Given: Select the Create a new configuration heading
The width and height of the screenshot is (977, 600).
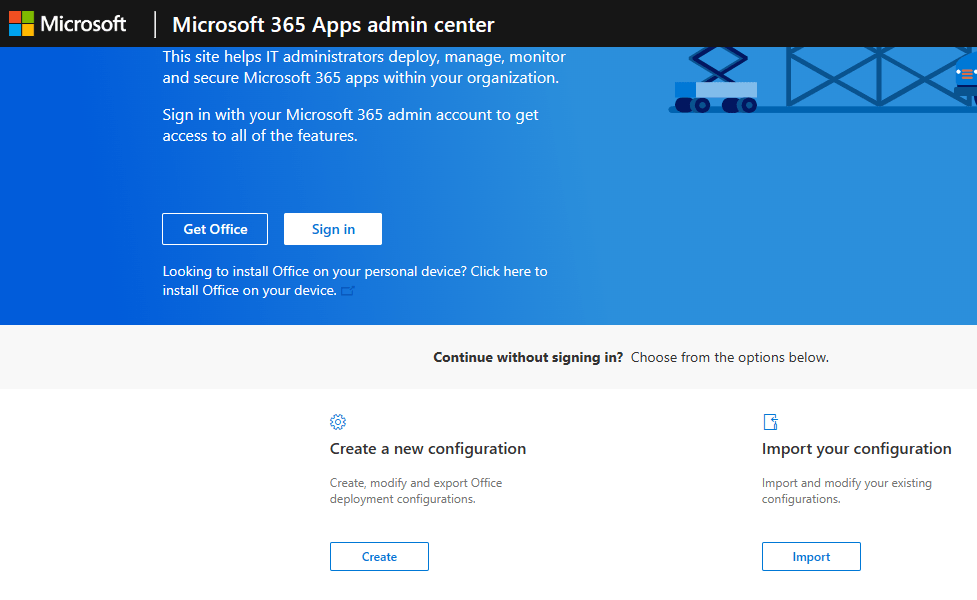Looking at the screenshot, I should (x=427, y=449).
